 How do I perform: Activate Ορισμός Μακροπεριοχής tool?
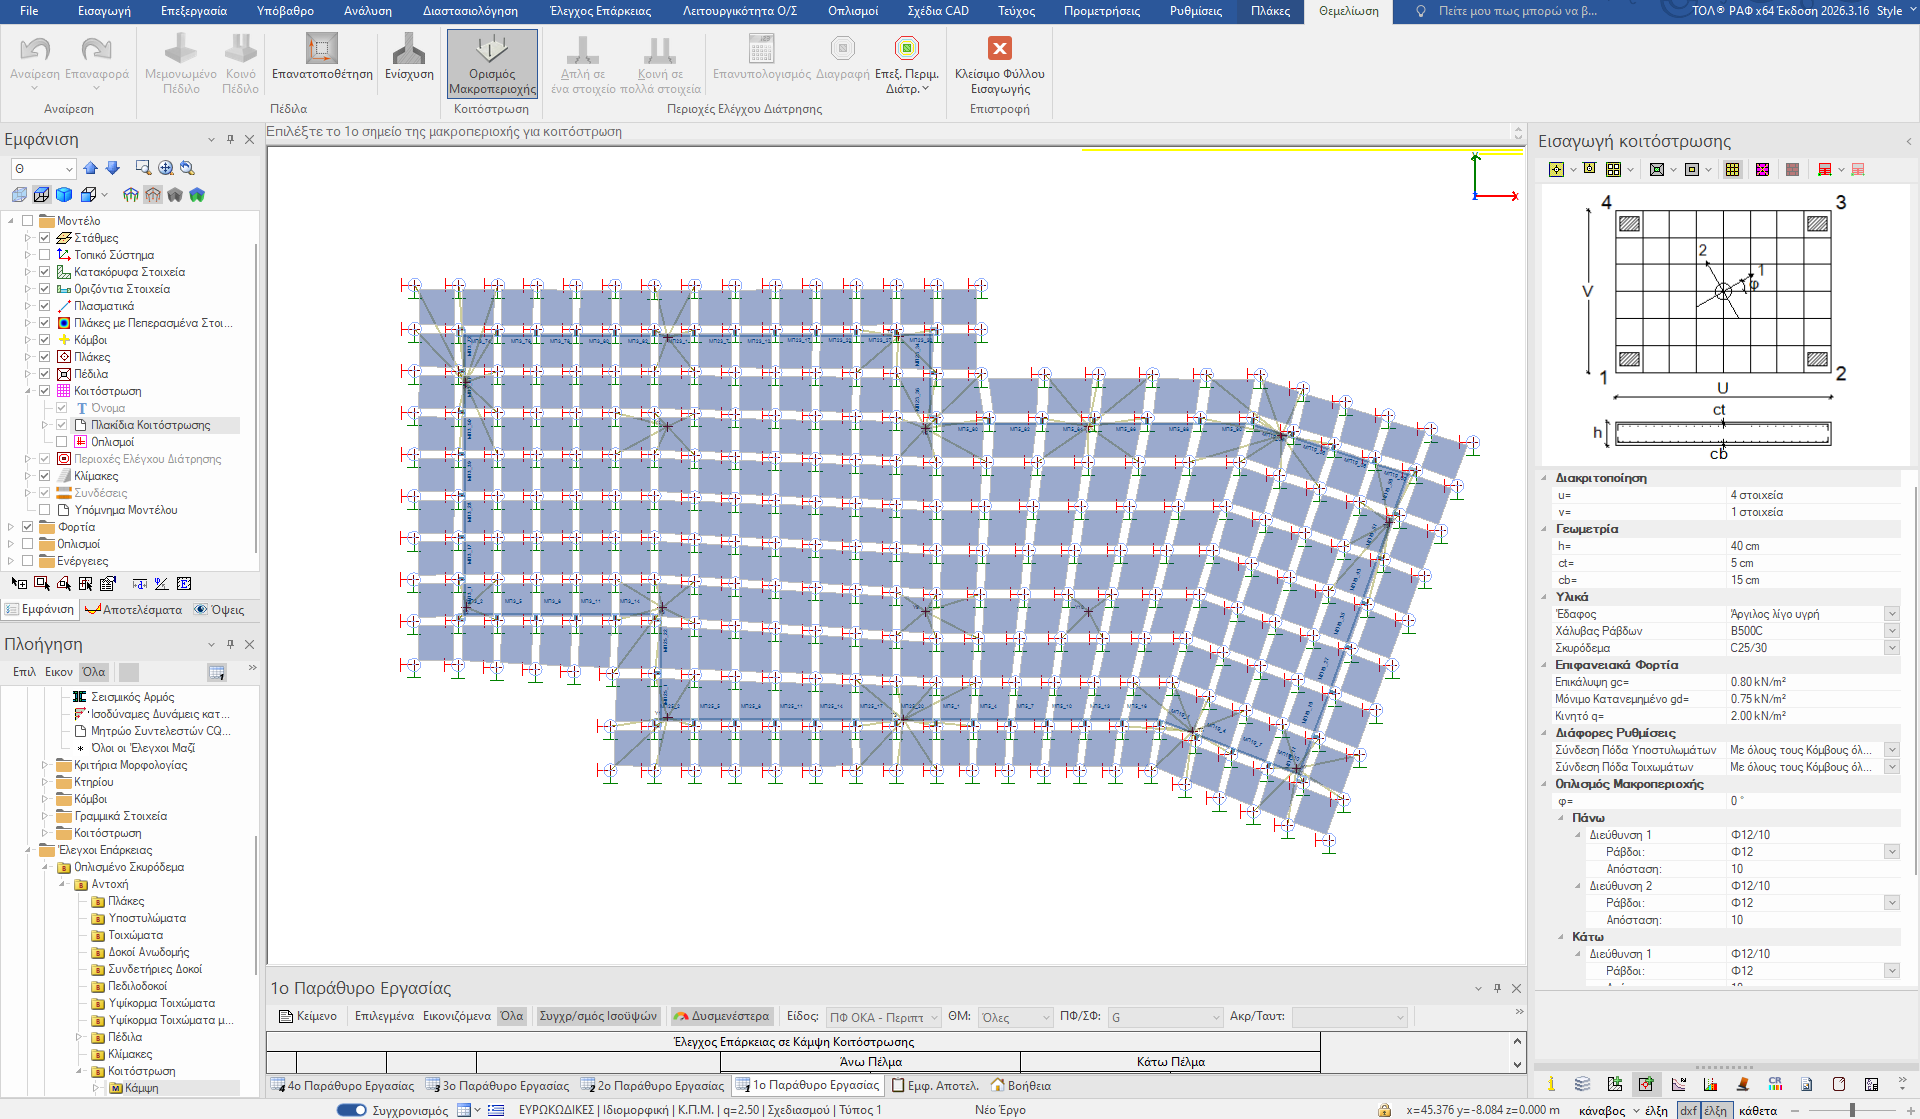click(x=492, y=63)
